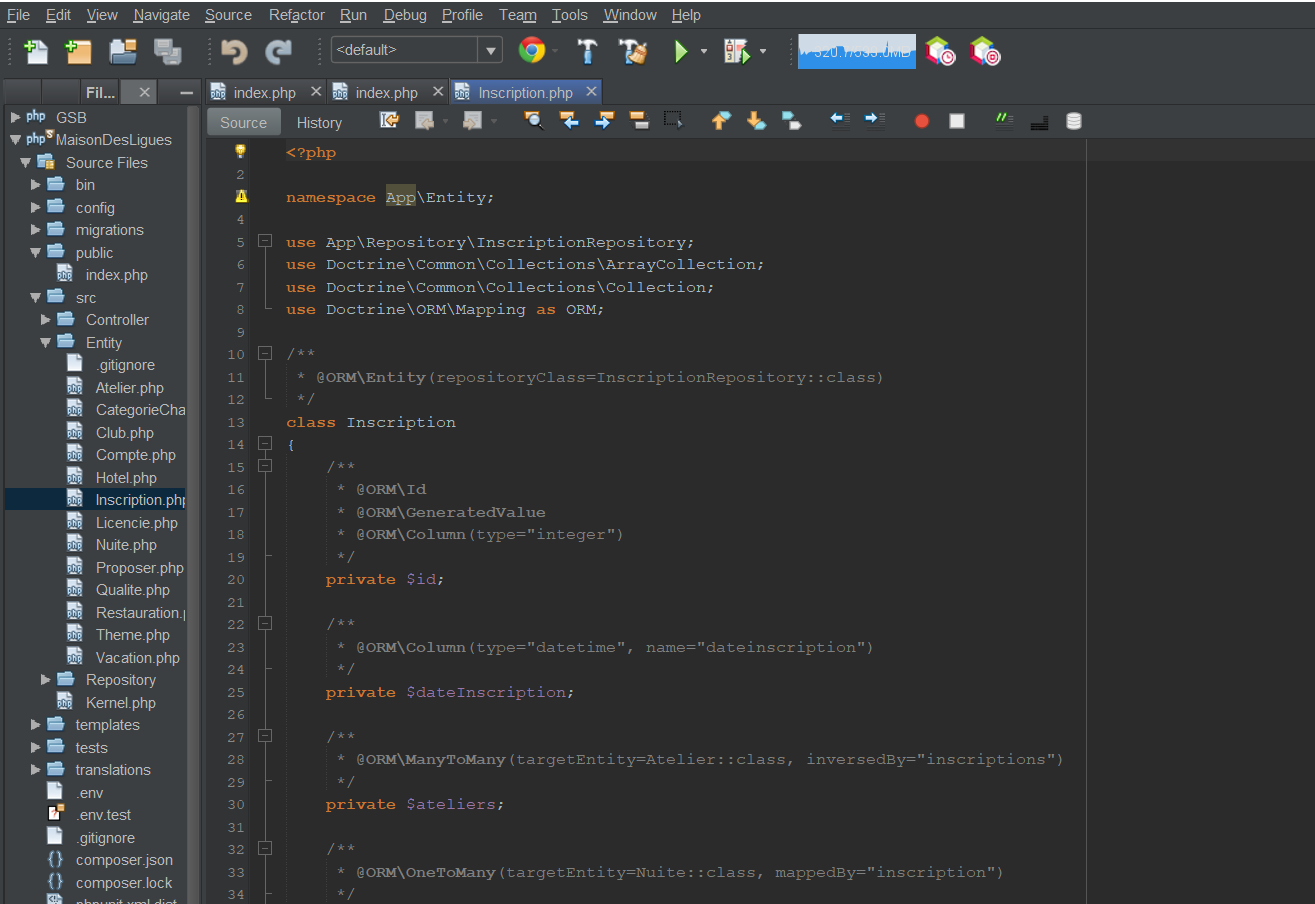Open the Refactor menu
This screenshot has height=904, width=1315.
(297, 15)
